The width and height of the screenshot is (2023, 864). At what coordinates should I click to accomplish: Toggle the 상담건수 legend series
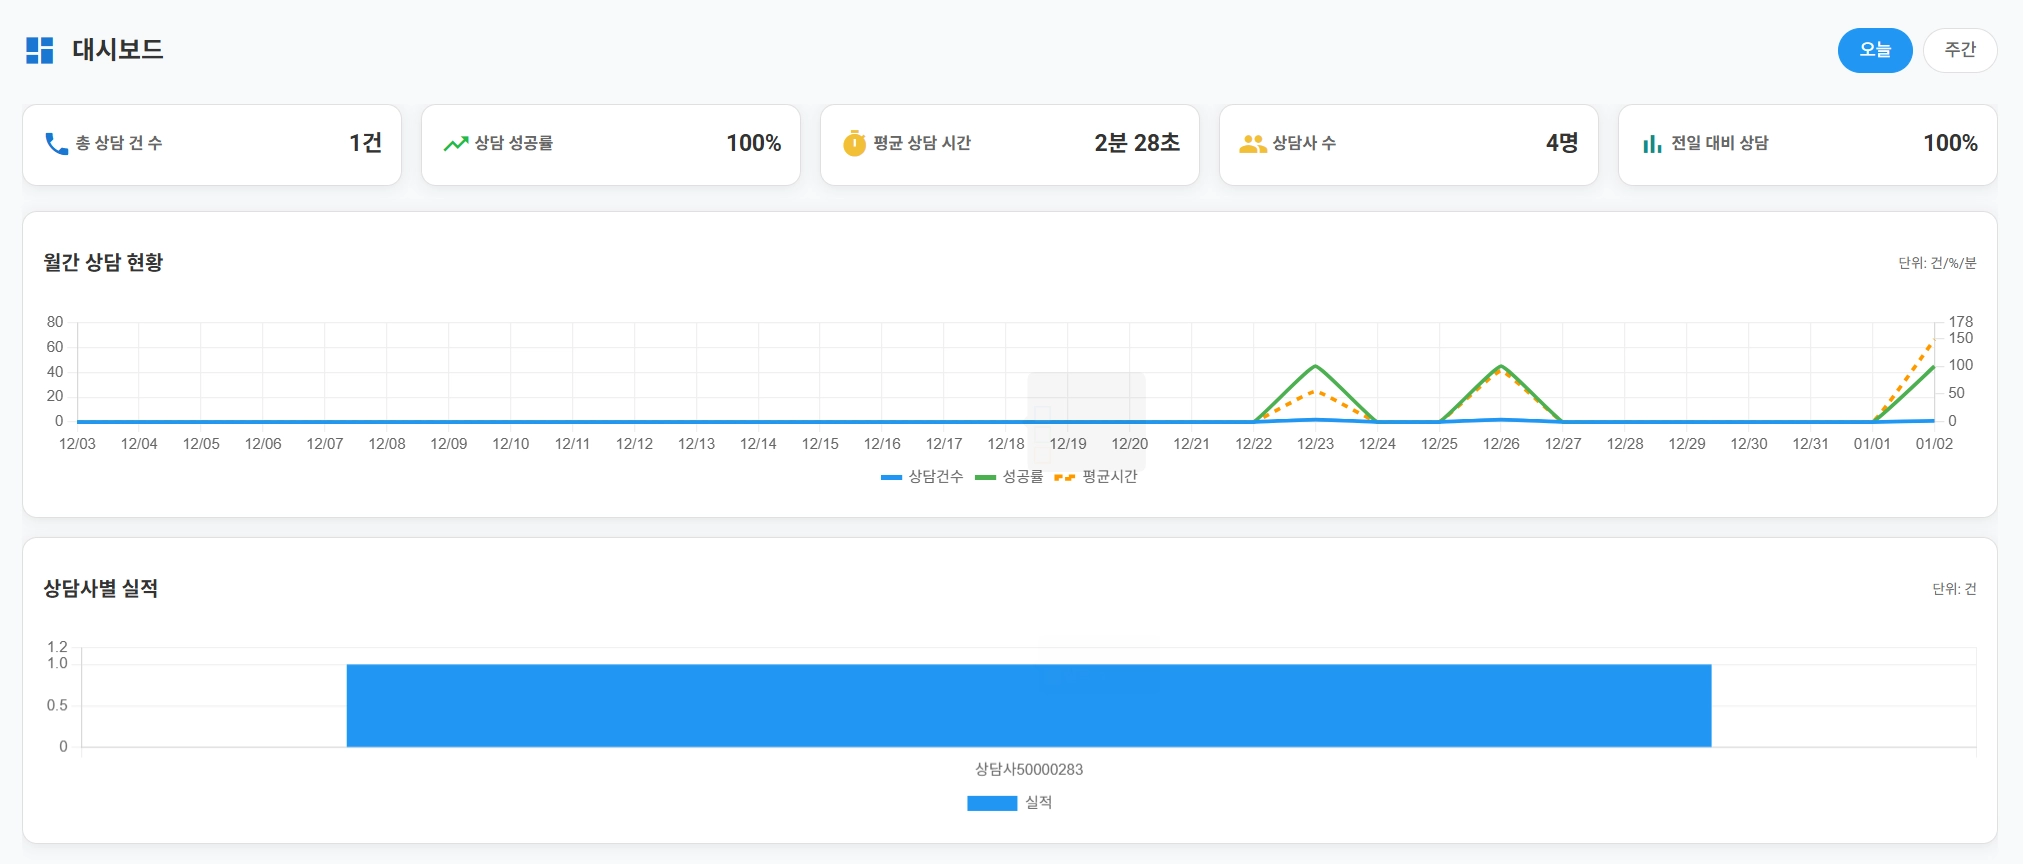tap(922, 477)
